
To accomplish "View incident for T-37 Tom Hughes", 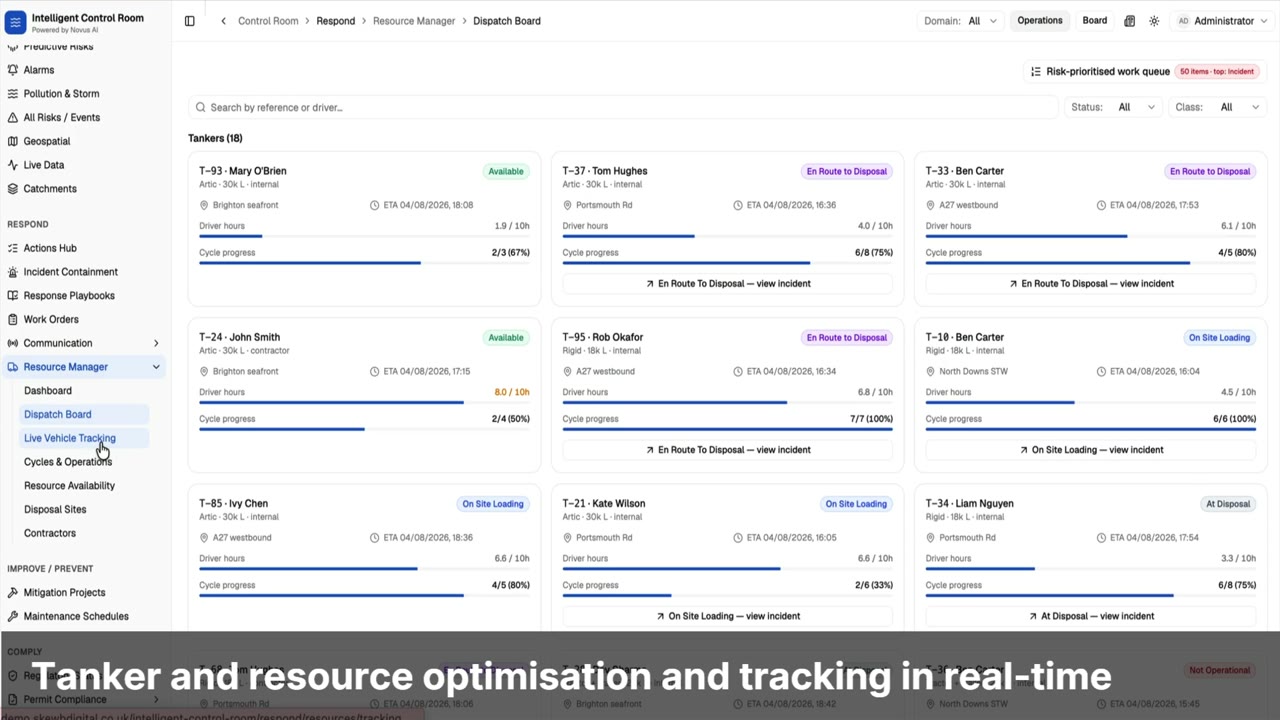I will (727, 284).
